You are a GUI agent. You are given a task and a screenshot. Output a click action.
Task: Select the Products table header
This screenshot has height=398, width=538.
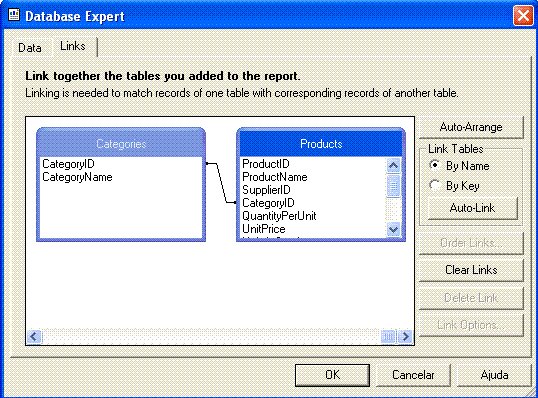321,144
